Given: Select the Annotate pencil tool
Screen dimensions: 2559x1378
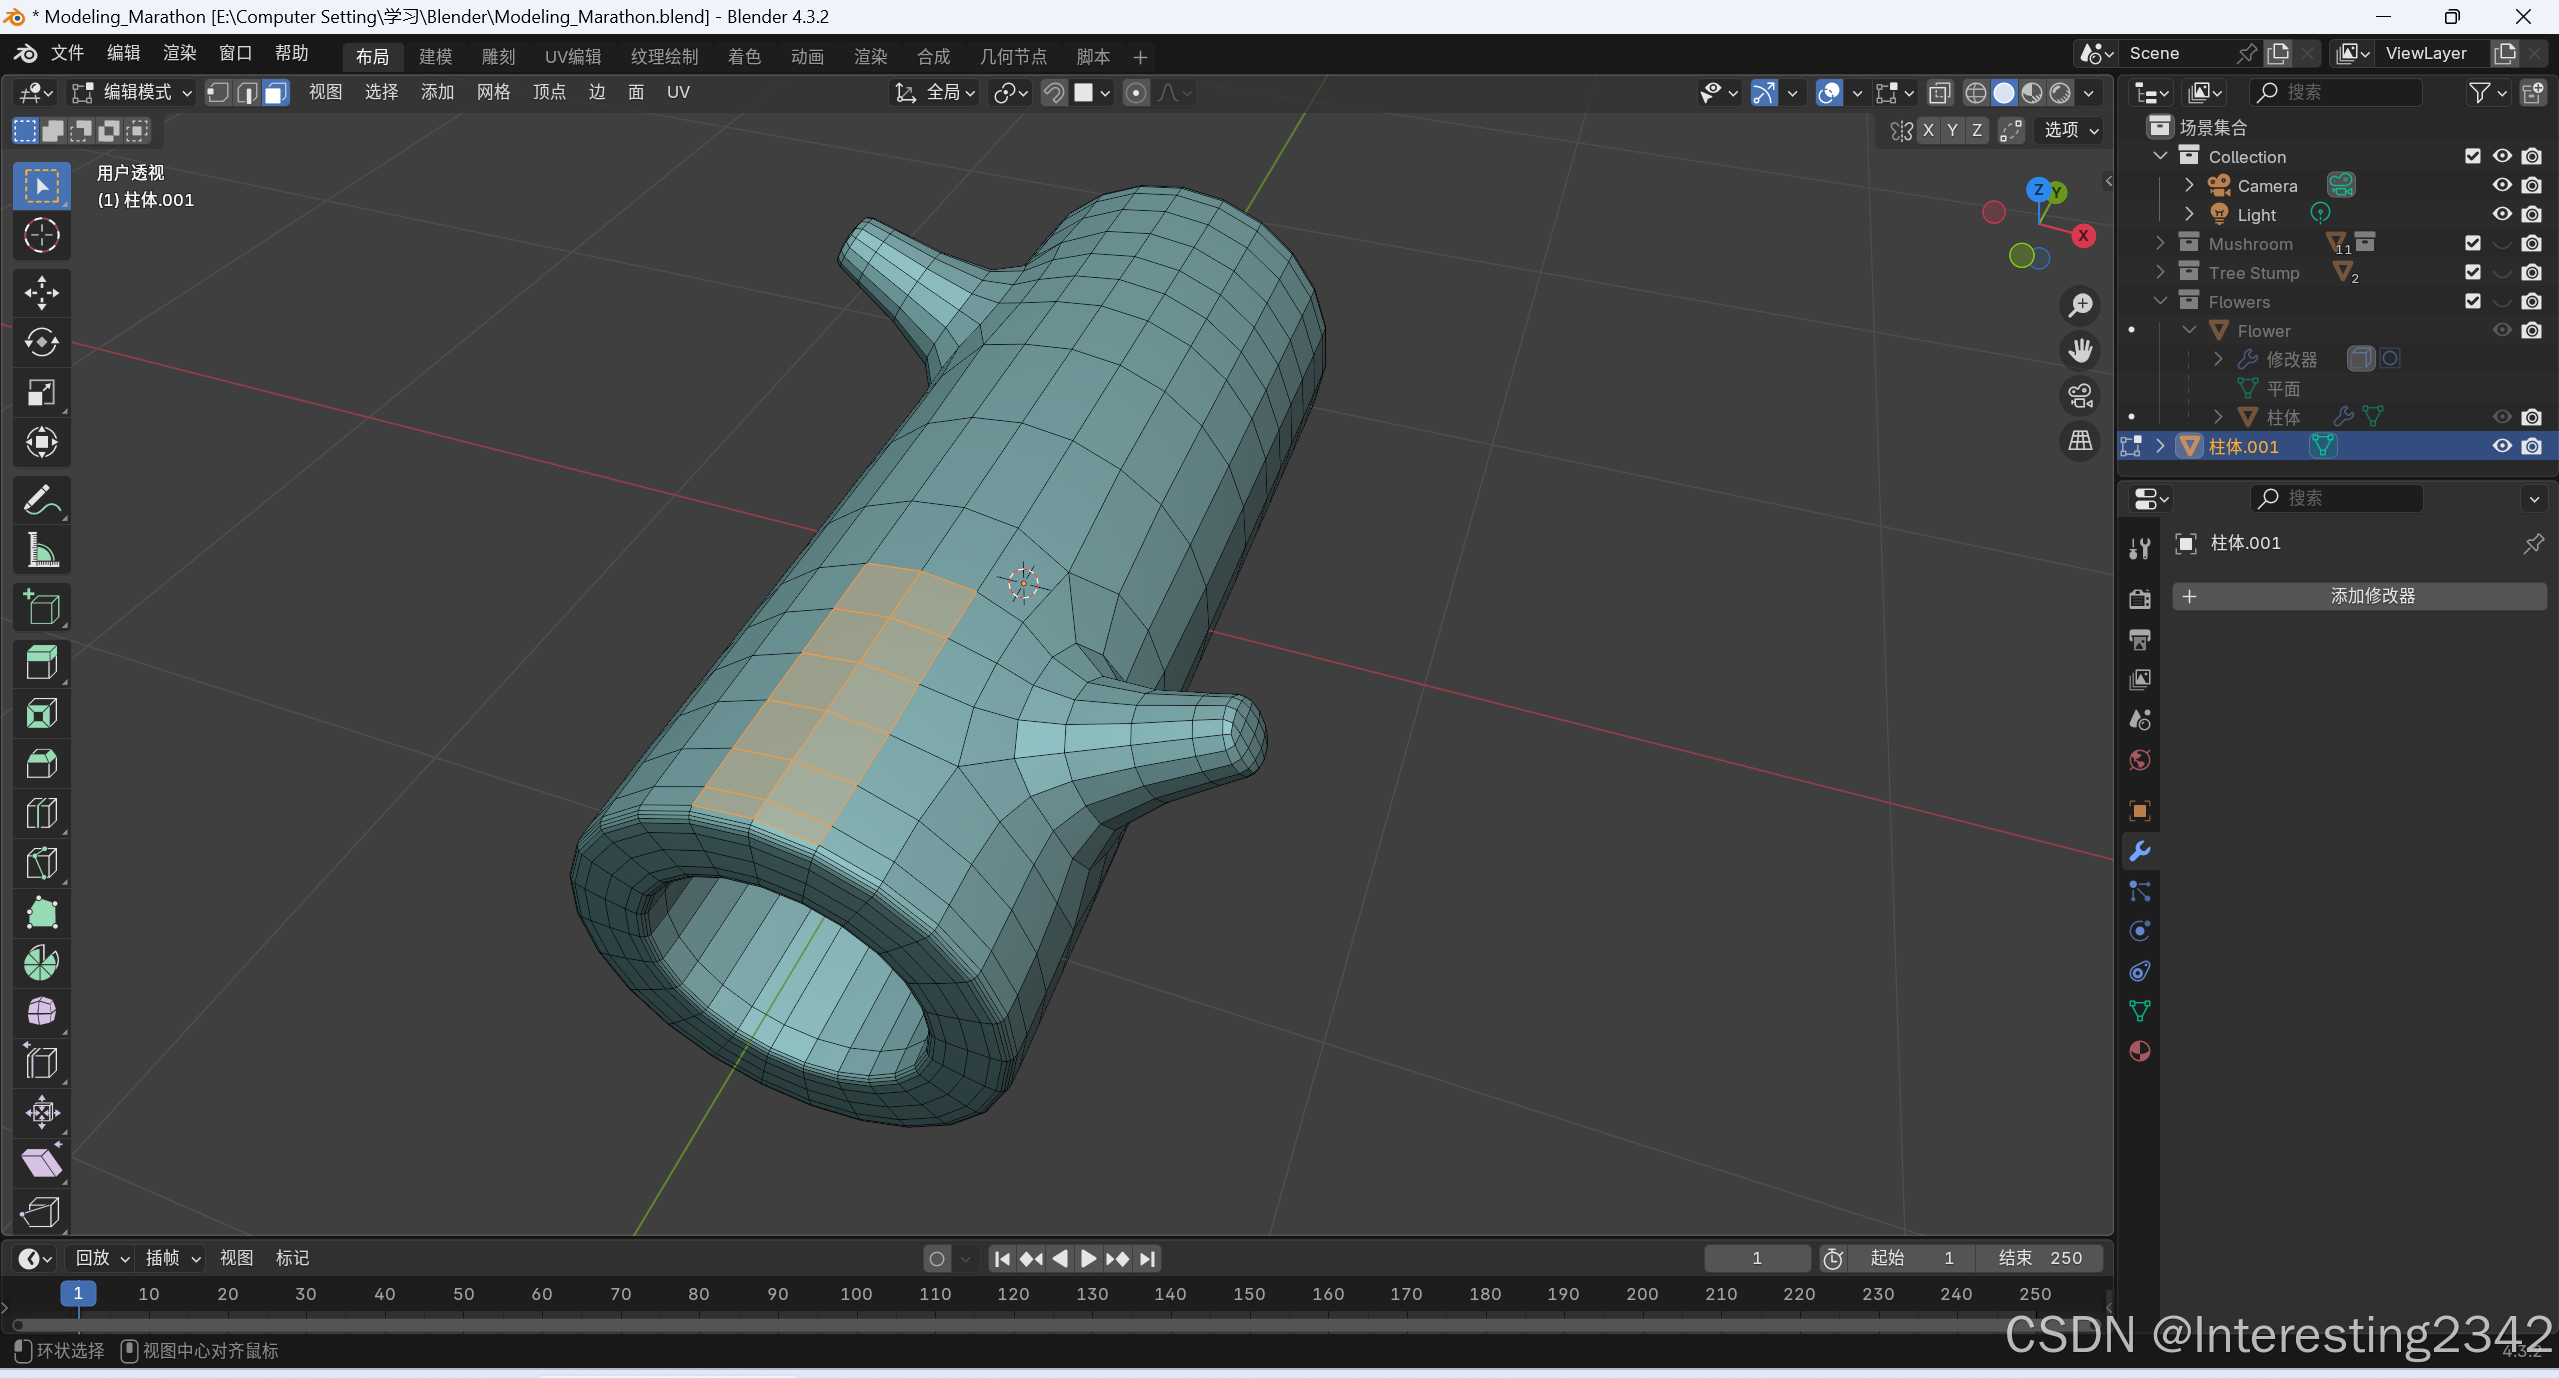Looking at the screenshot, I should tap(41, 500).
